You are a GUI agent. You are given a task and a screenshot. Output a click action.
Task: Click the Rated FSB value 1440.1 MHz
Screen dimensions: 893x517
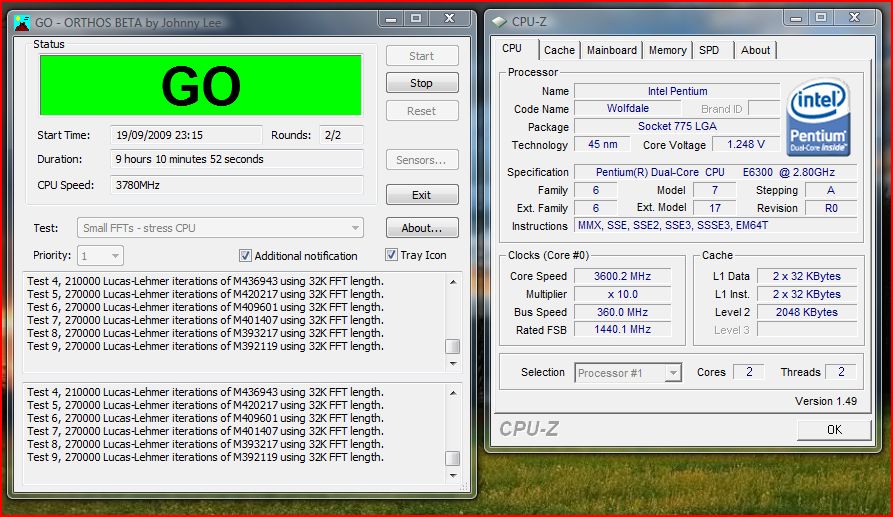(622, 329)
